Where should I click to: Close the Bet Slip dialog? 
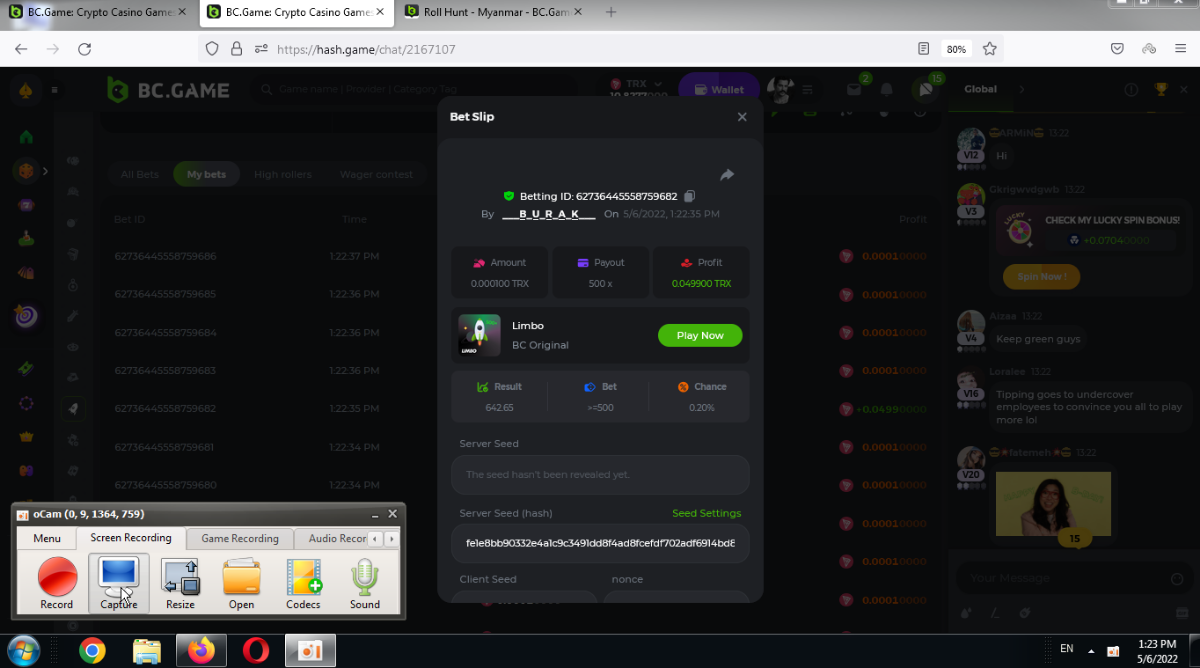click(x=742, y=117)
